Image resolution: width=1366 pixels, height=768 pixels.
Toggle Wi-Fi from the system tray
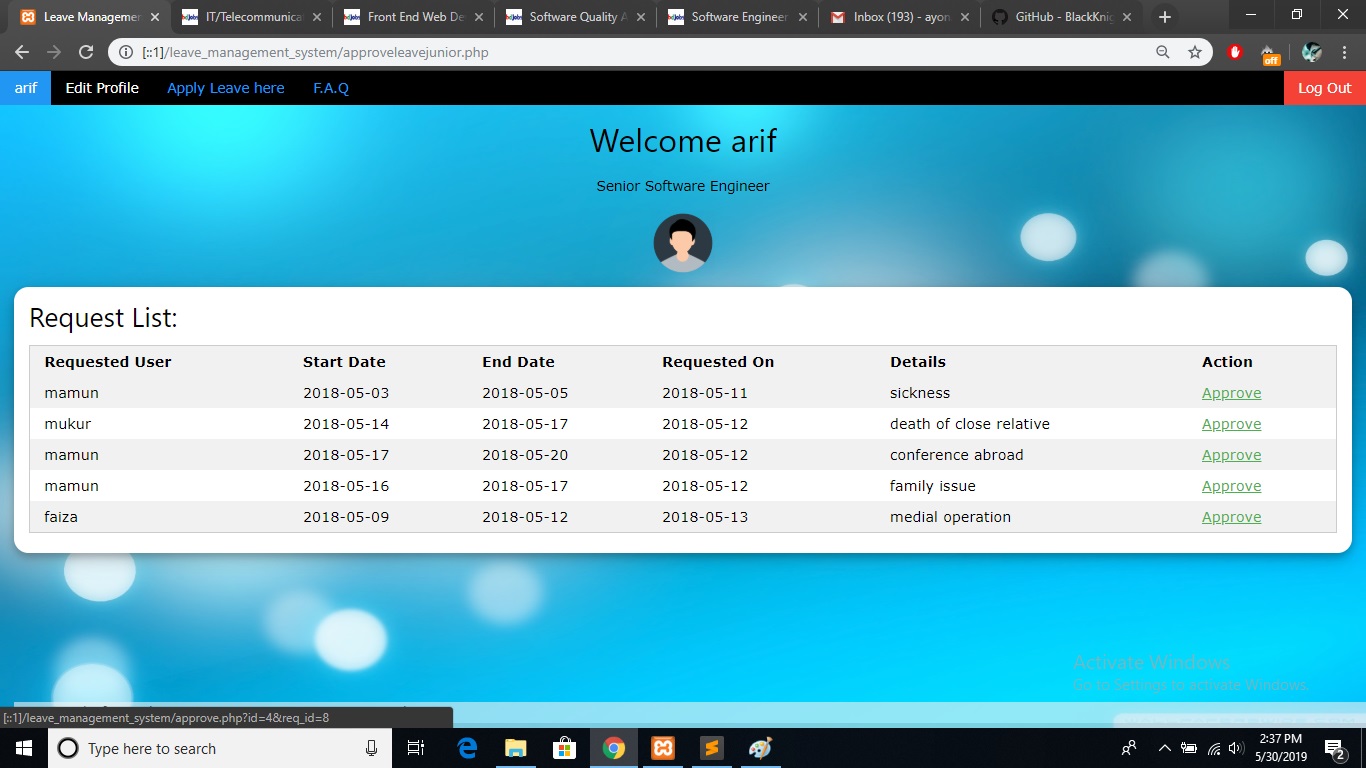(1212, 748)
